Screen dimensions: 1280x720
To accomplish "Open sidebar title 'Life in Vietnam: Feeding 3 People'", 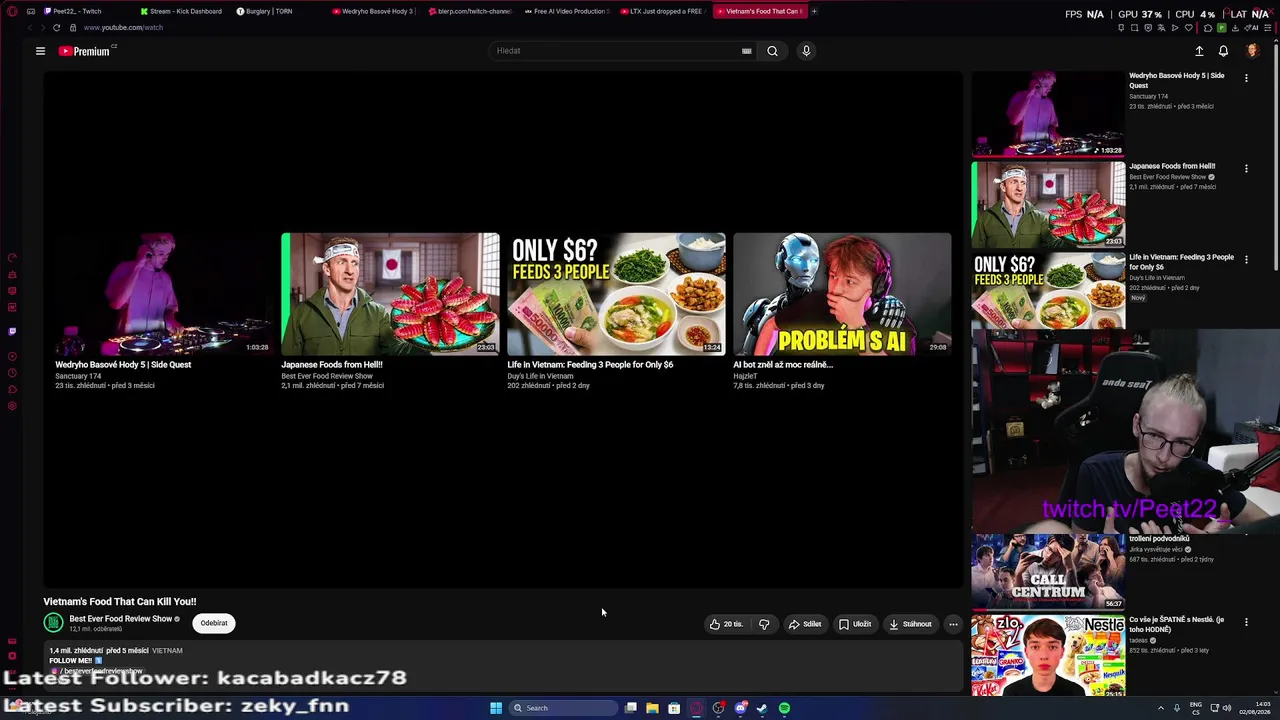I will [1181, 262].
